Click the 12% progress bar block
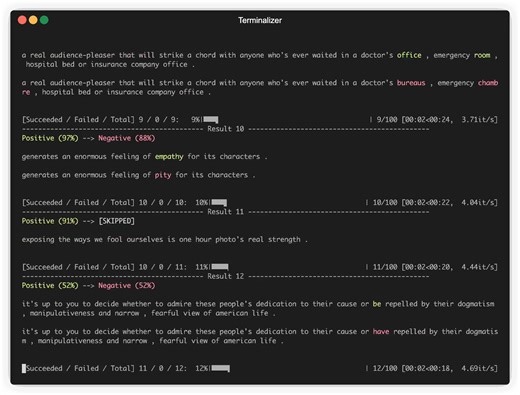The image size is (520, 395). [220, 368]
